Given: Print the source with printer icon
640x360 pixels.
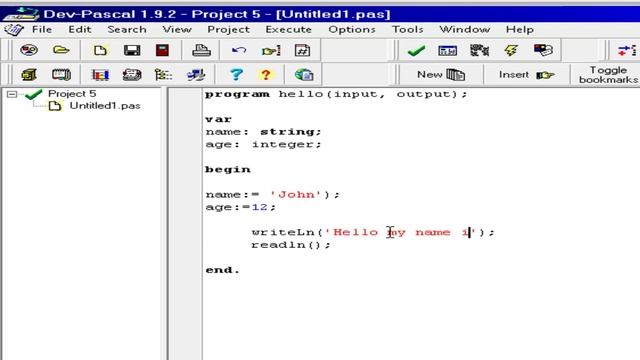Looking at the screenshot, I should 201,51.
